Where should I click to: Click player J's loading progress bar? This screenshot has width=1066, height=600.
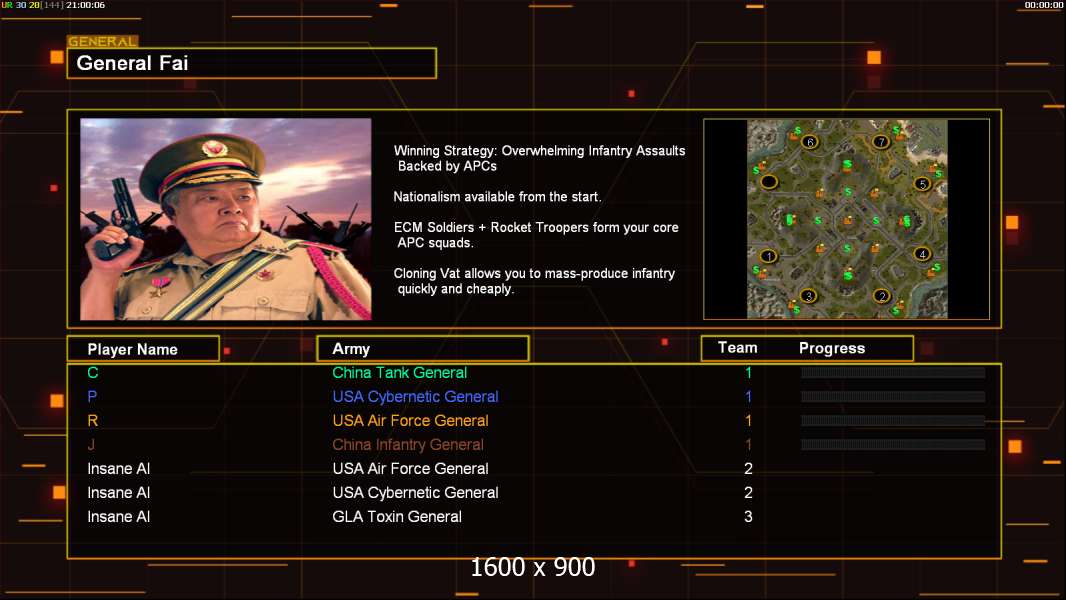893,444
